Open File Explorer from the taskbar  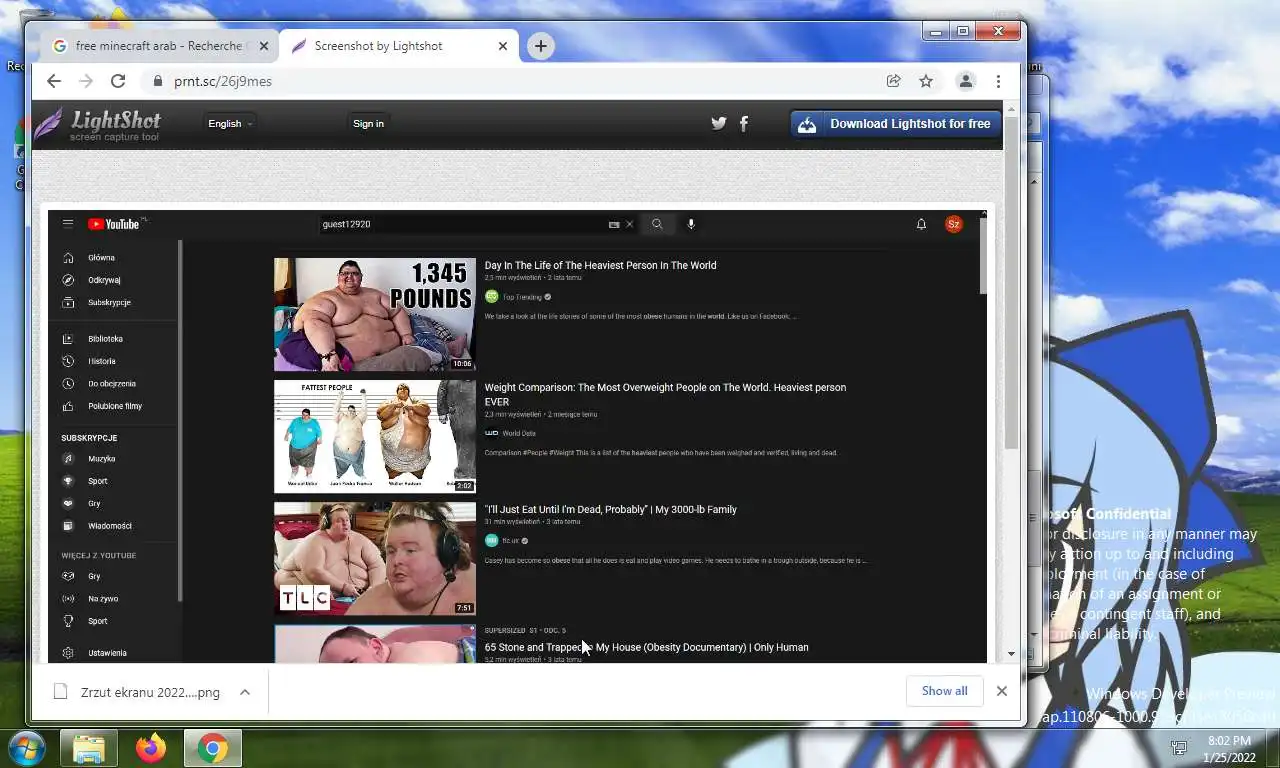click(x=89, y=749)
